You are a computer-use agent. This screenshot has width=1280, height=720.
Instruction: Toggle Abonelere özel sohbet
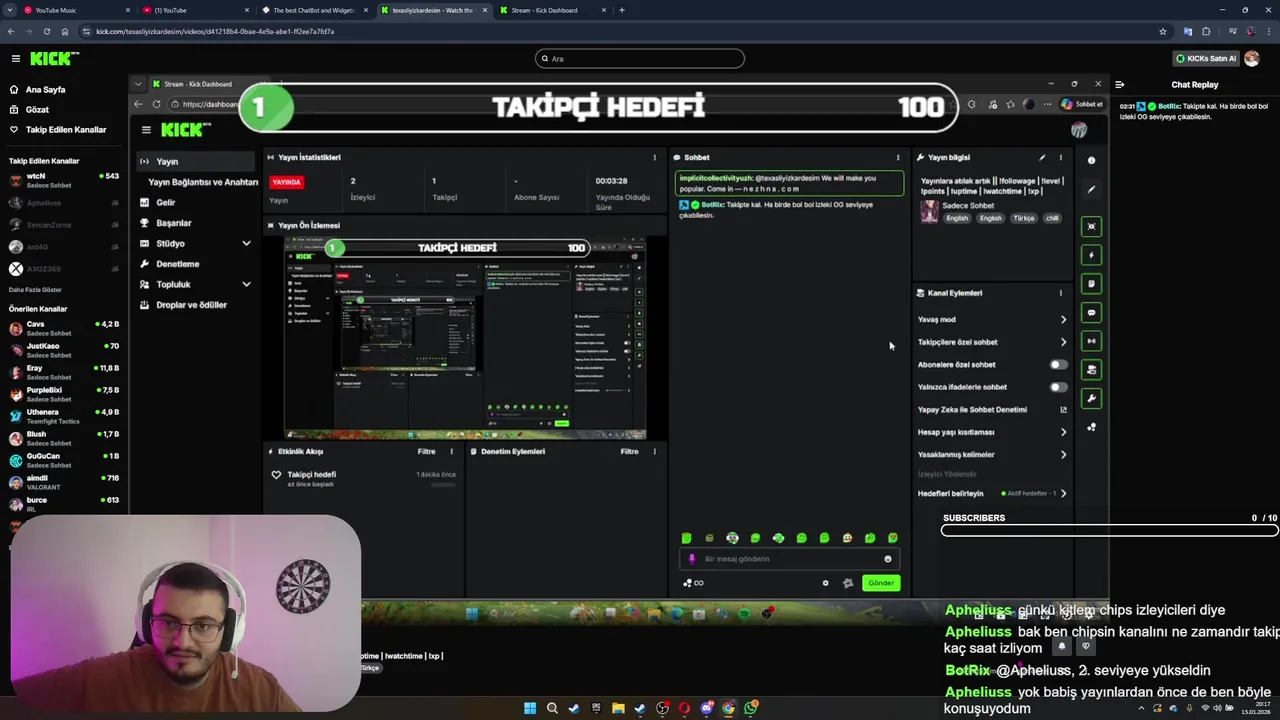[x=1057, y=365]
